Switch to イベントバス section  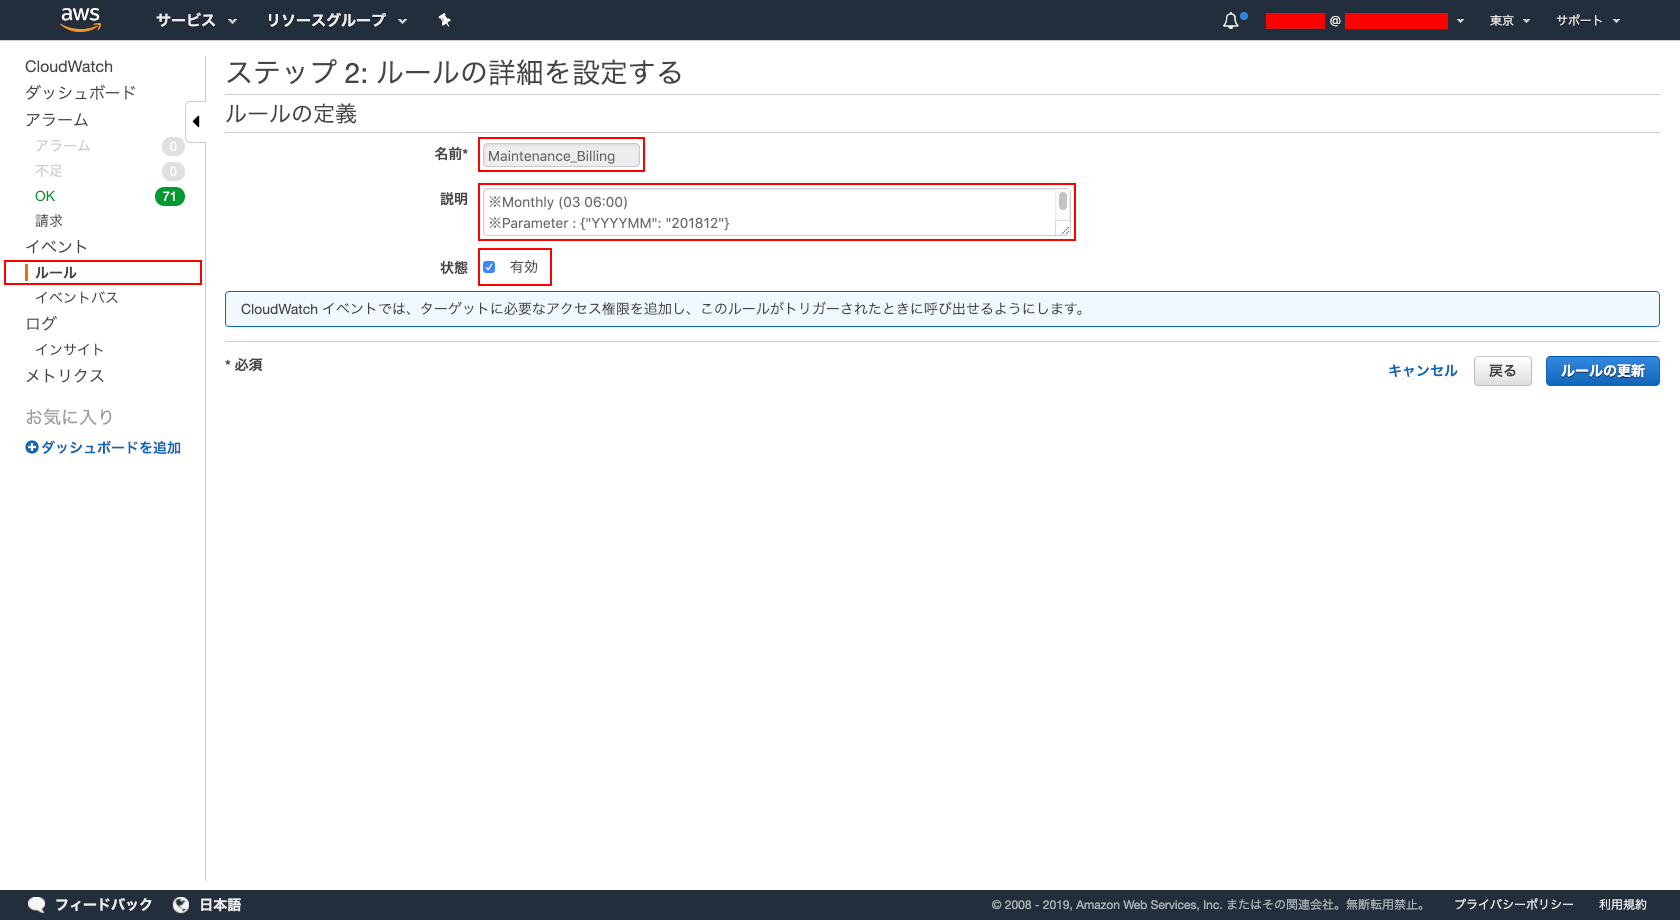(77, 297)
